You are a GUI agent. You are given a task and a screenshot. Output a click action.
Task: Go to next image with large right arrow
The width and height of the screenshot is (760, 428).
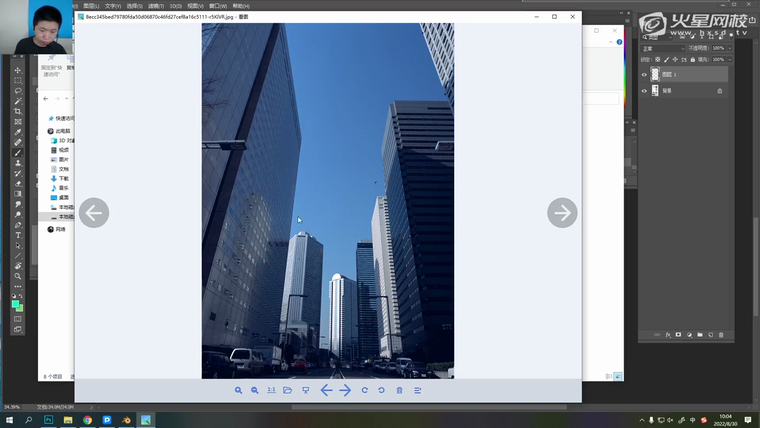pos(562,212)
